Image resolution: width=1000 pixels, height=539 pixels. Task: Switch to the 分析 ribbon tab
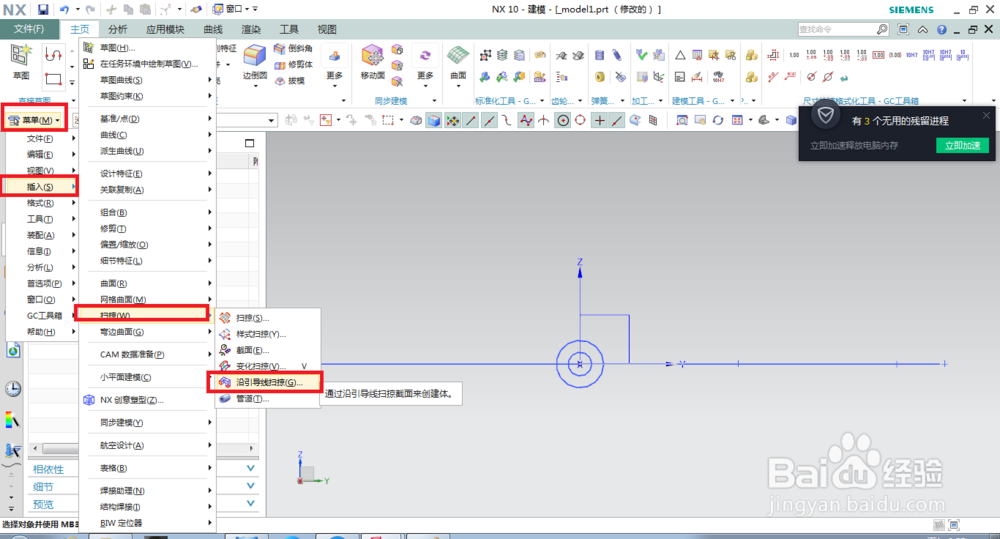[x=117, y=29]
